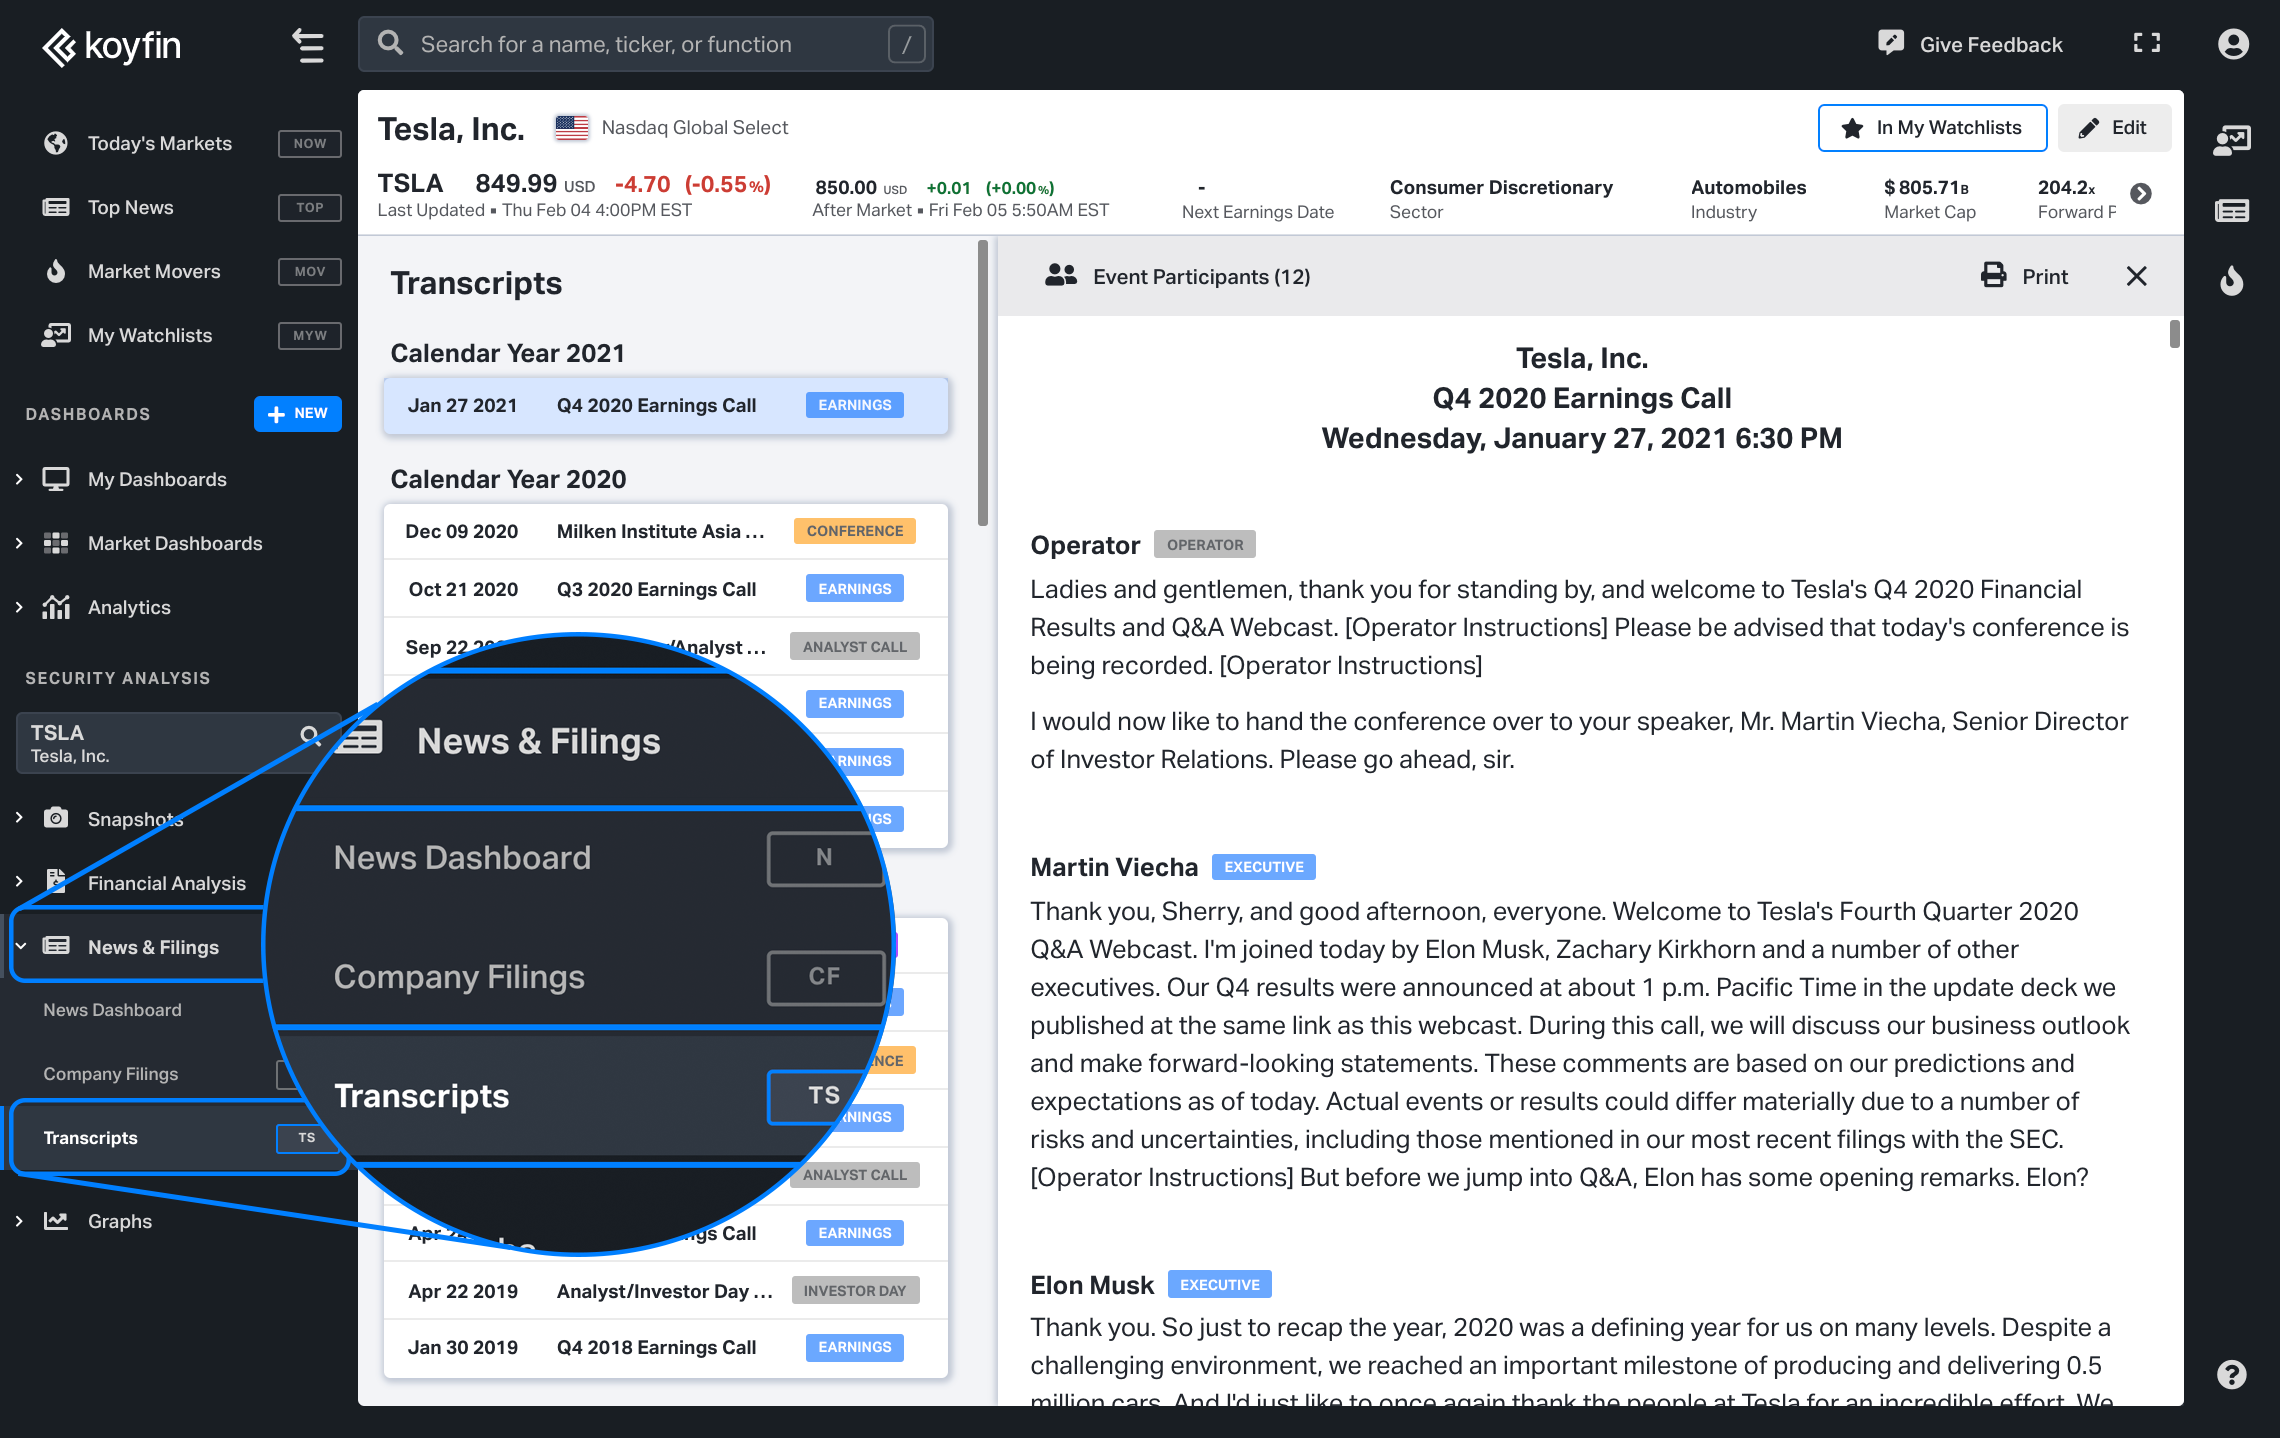Click the Market Movers flame icon
The image size is (2280, 1438).
pos(56,271)
